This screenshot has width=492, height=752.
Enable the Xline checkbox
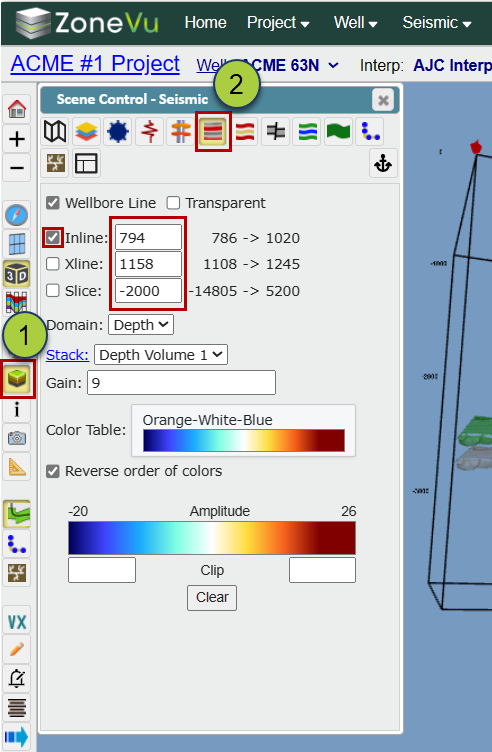coord(53,264)
